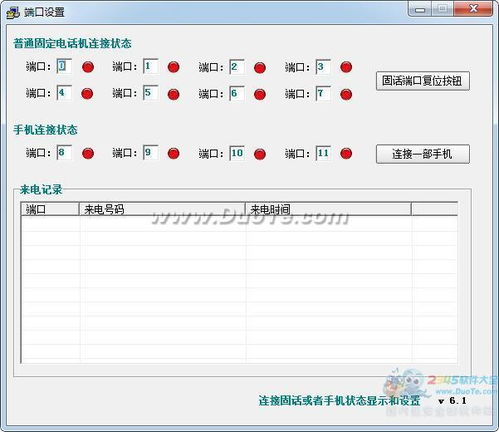Focus the port 9 input box

(150, 153)
